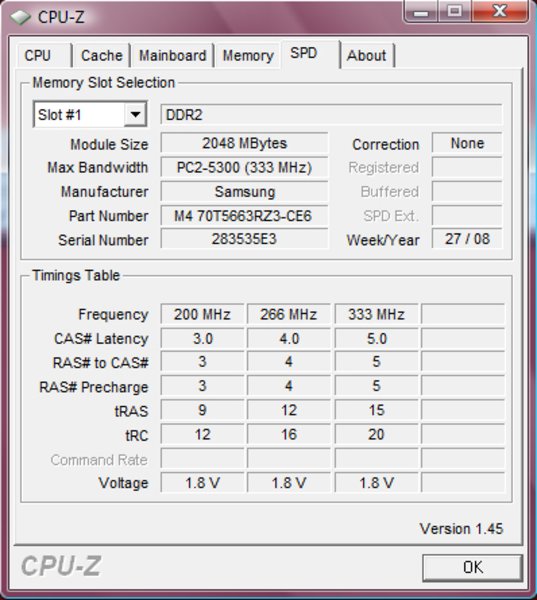Go to the Mainboard tab
The image size is (537, 600).
tap(172, 55)
